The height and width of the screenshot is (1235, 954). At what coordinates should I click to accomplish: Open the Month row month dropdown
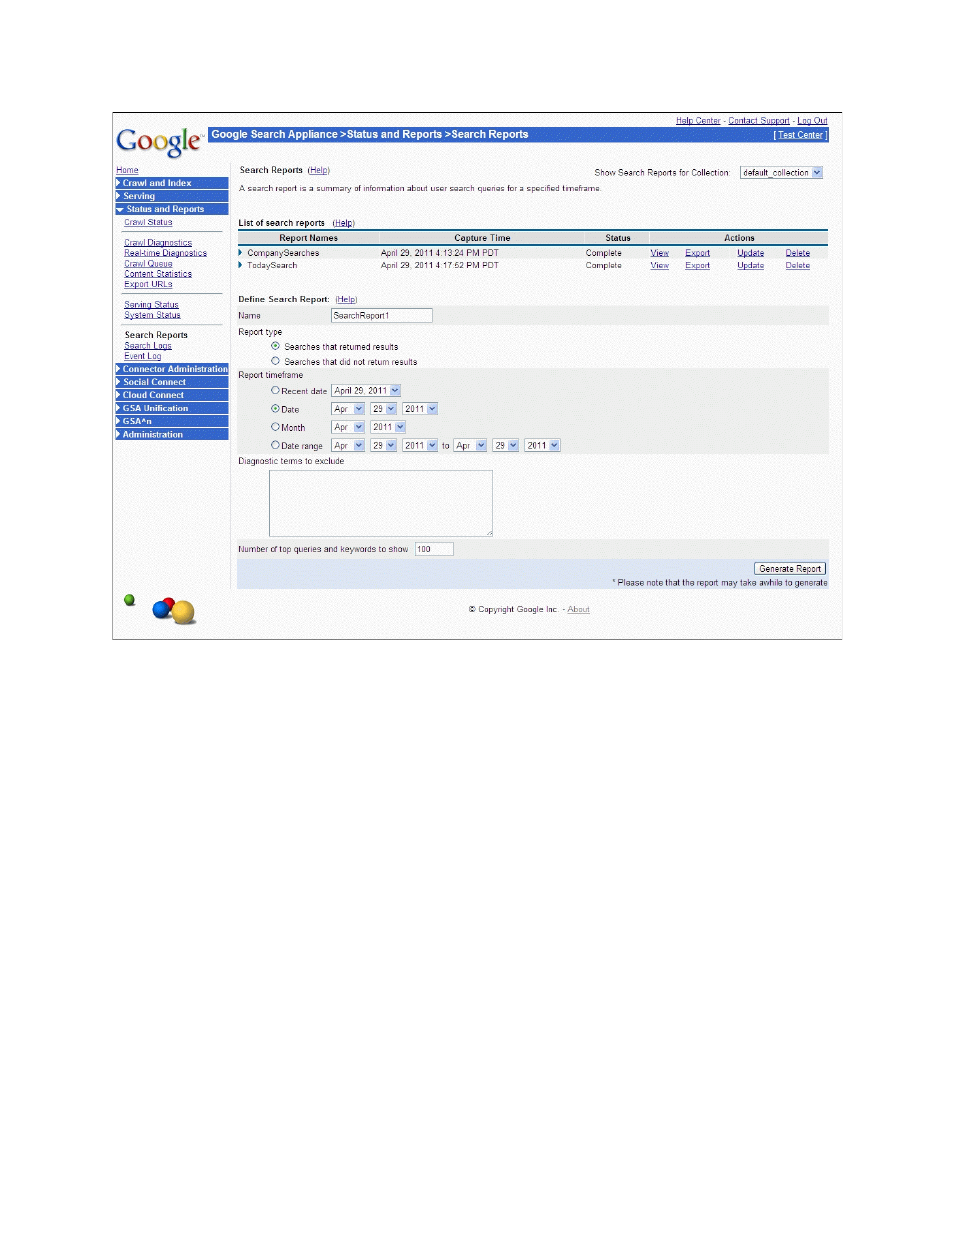pos(348,427)
